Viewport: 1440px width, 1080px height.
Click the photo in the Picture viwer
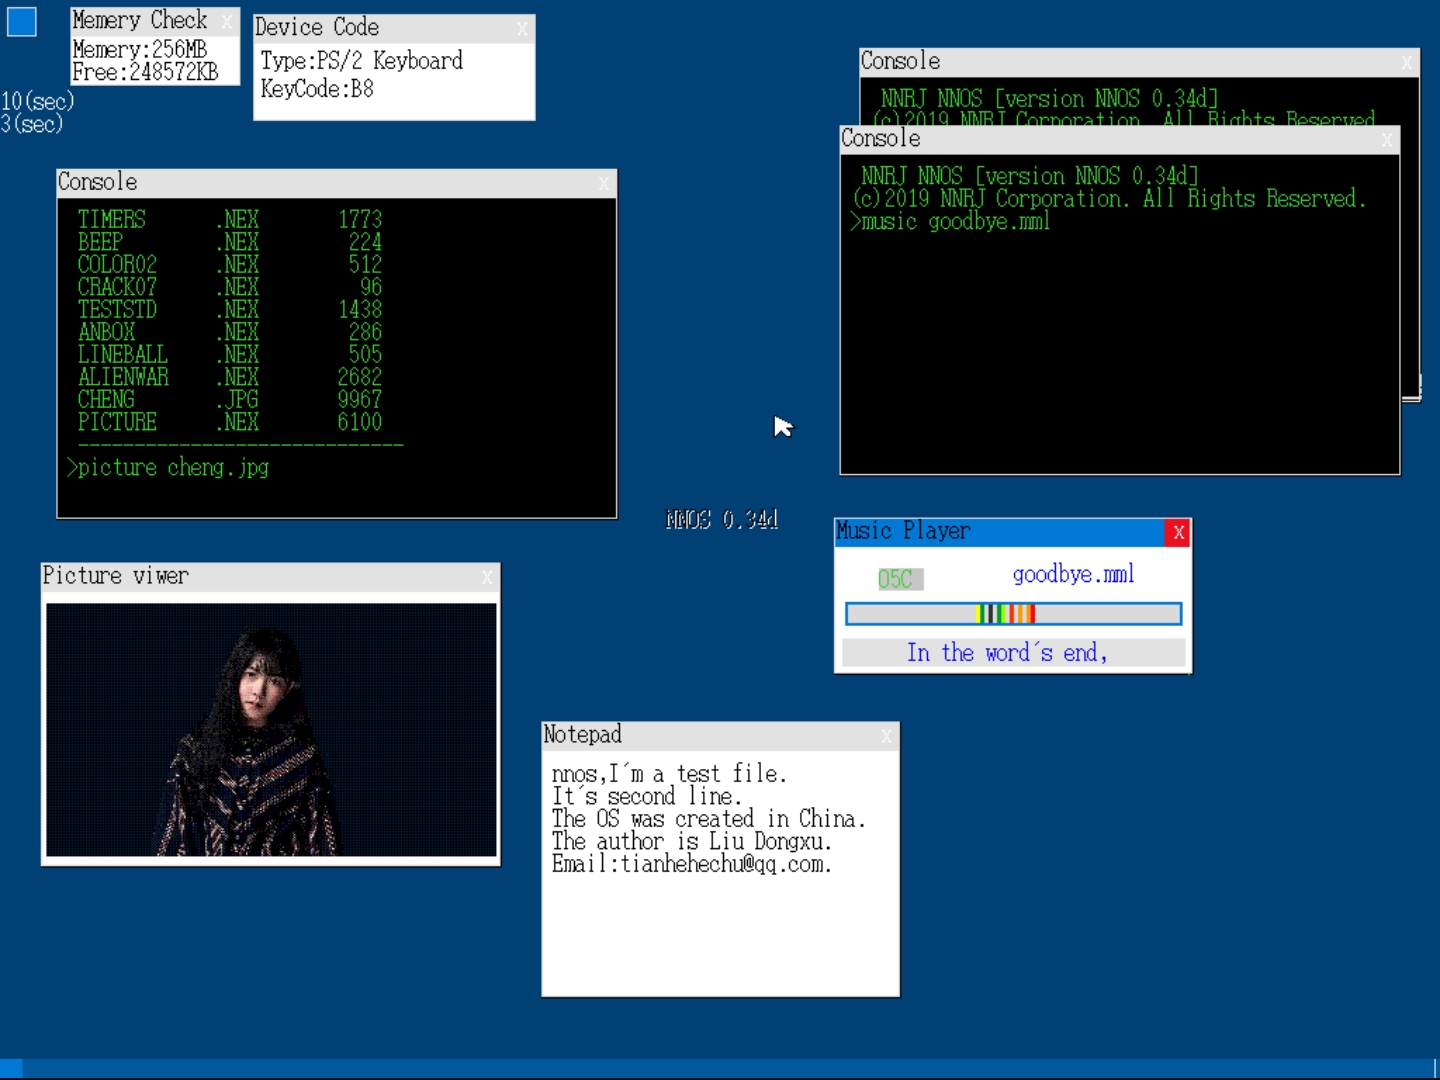[x=271, y=729]
